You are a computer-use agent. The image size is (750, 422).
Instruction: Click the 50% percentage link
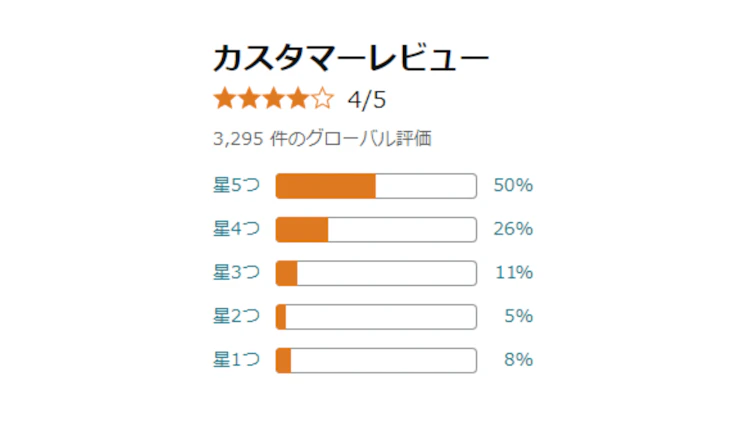(x=513, y=186)
